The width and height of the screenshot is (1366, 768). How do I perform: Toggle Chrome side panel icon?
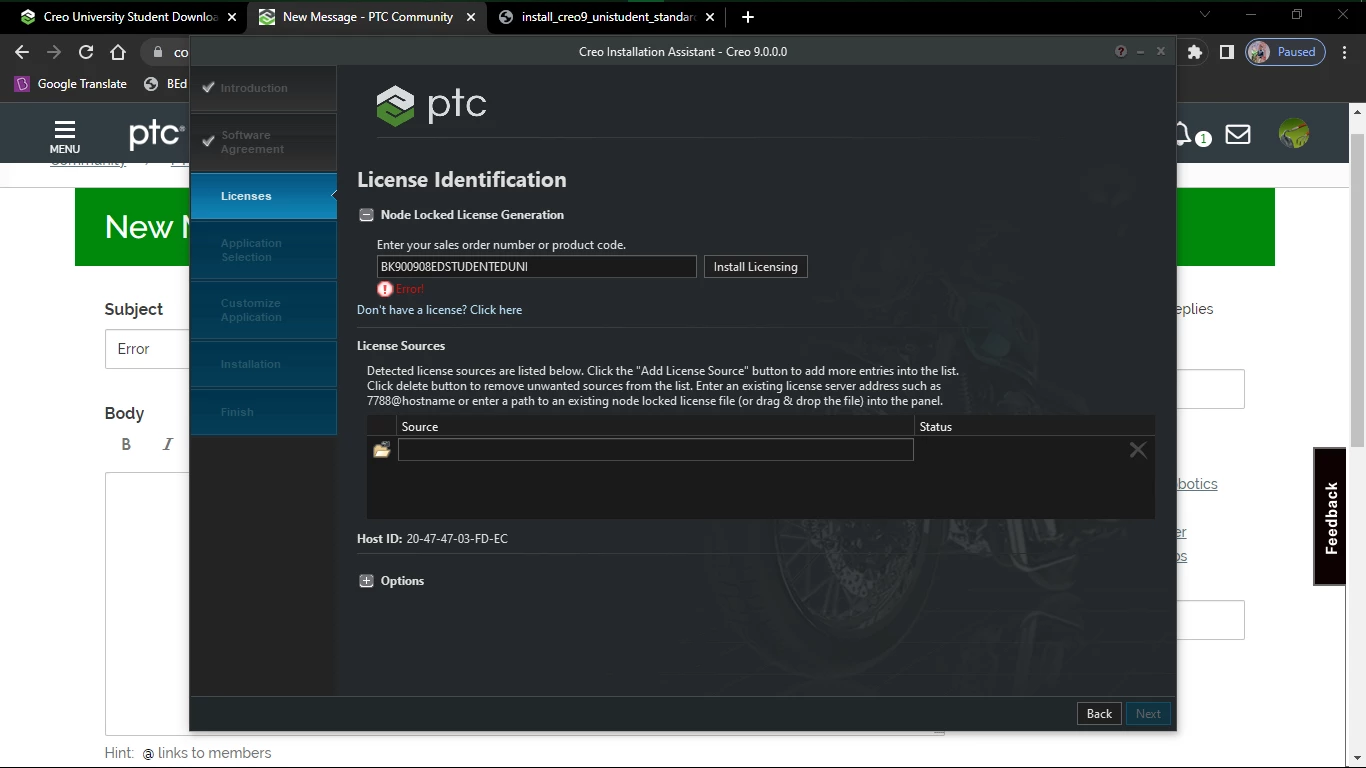tap(1226, 52)
